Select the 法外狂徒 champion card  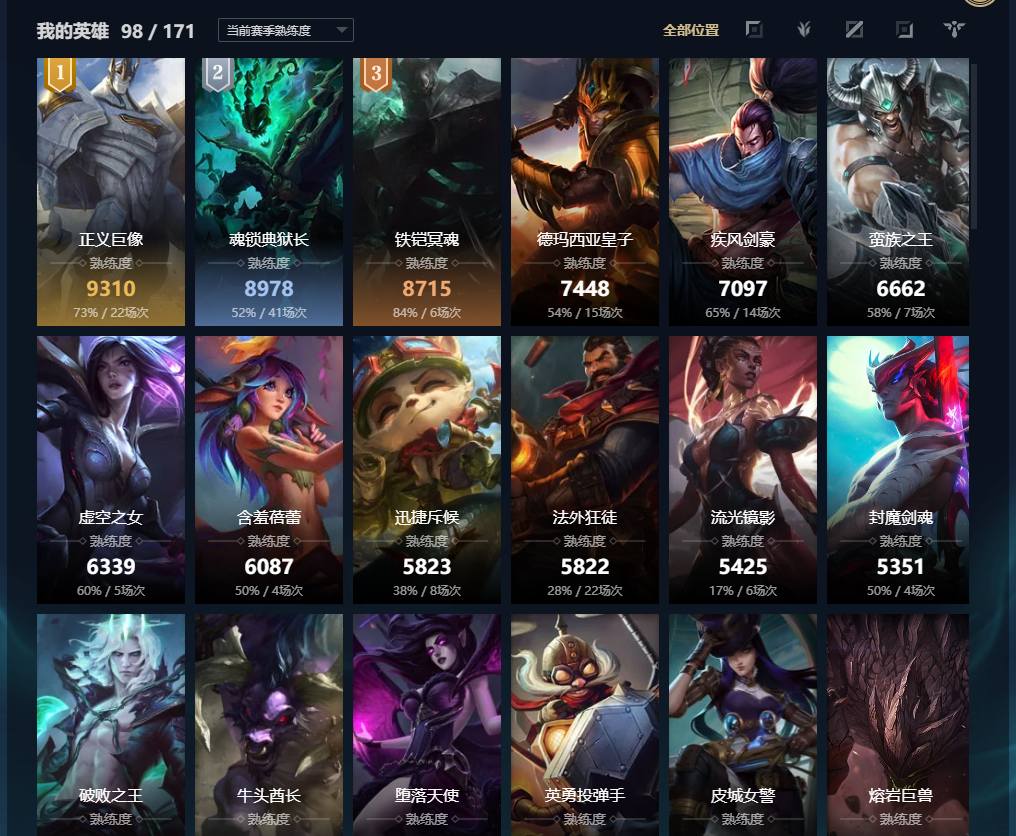584,470
